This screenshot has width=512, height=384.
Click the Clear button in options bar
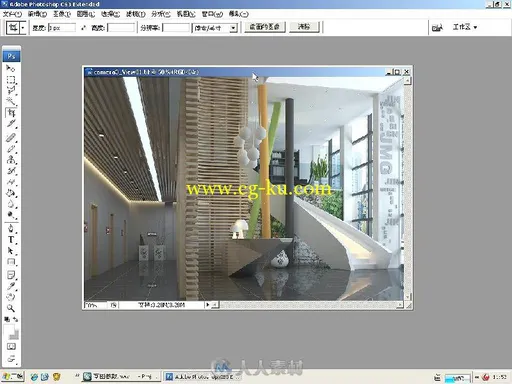click(x=304, y=27)
